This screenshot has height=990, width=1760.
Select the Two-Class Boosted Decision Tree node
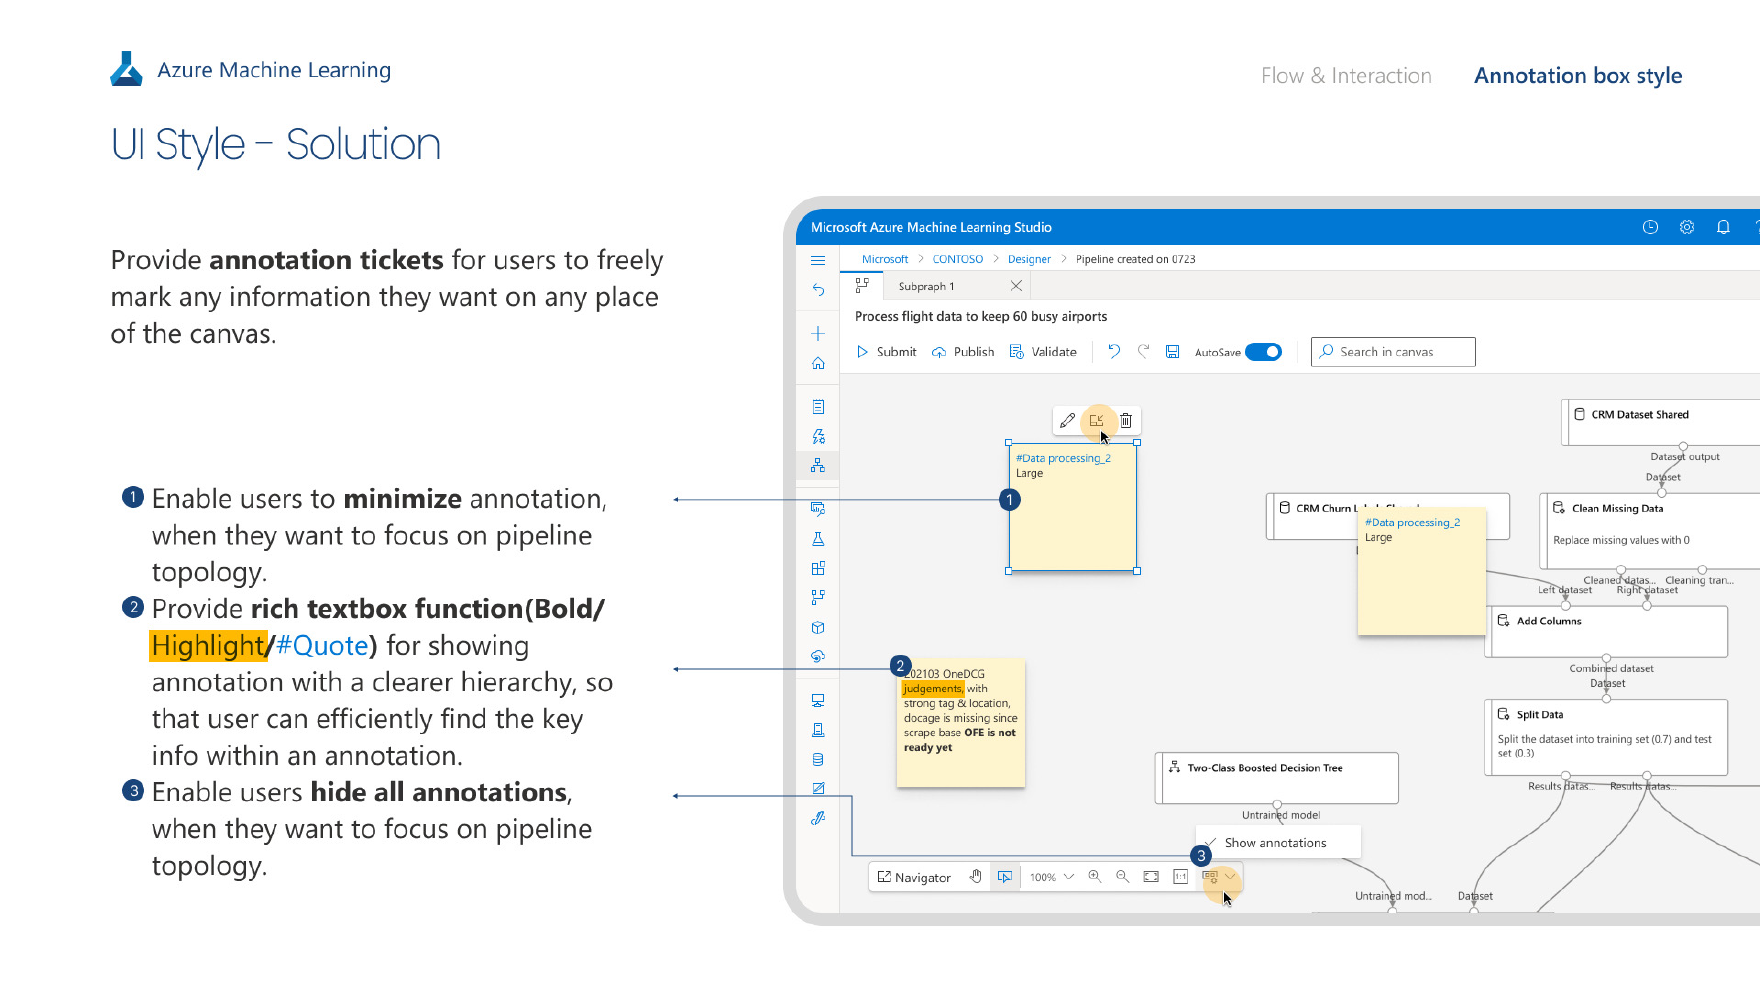(x=1277, y=777)
